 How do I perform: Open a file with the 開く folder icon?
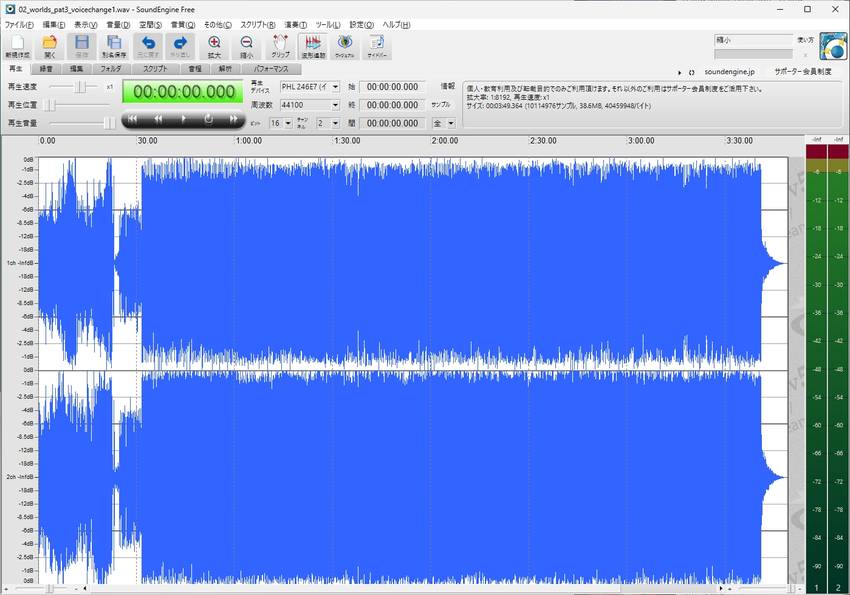(50, 47)
